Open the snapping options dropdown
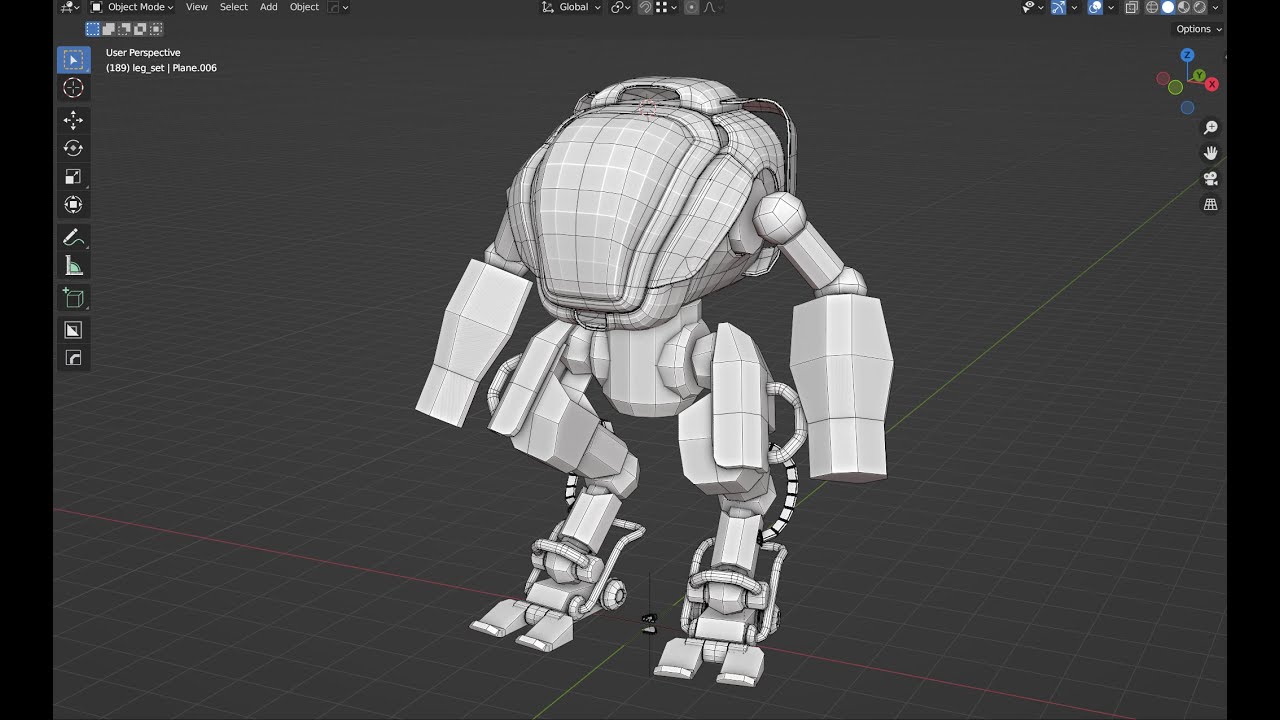Screen dimensions: 1280x720 point(667,7)
